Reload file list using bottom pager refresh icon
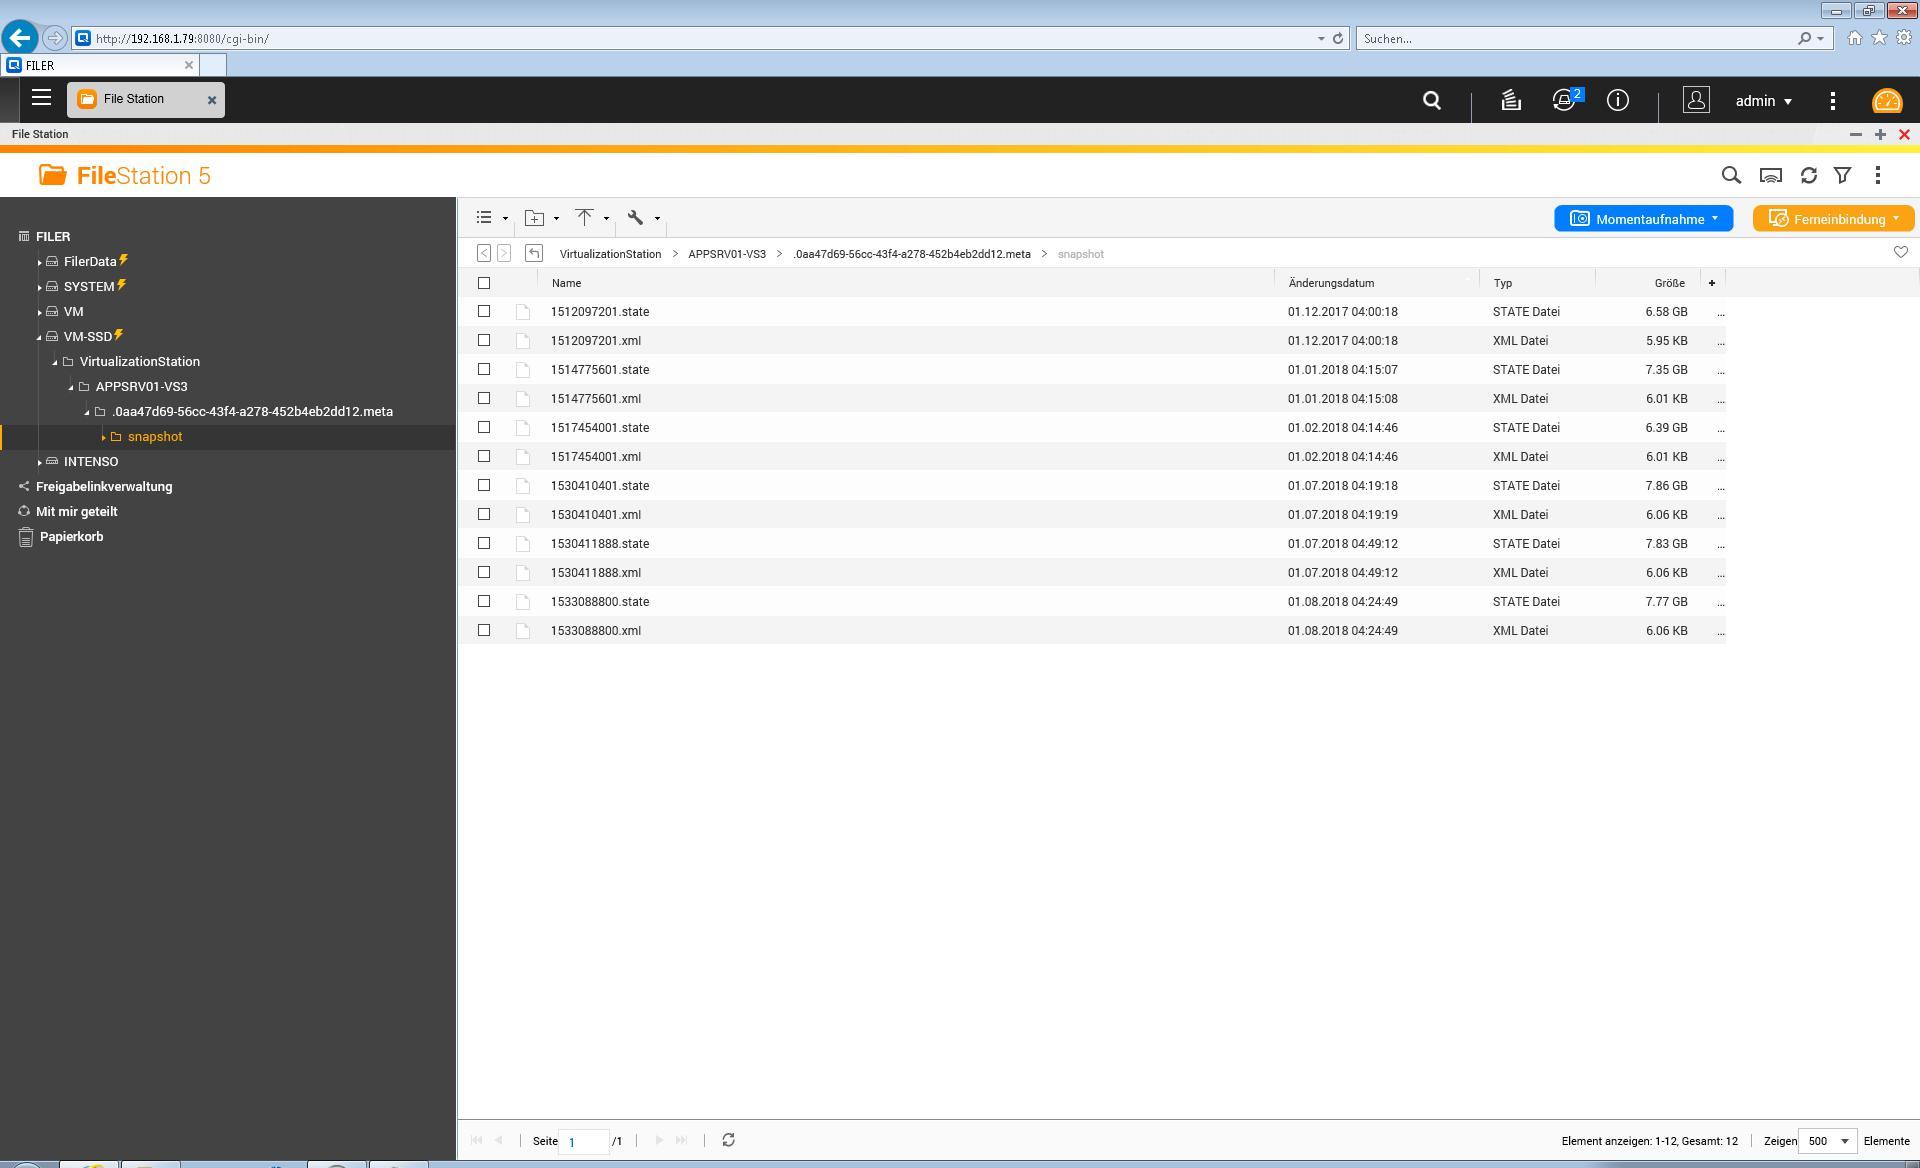1920x1168 pixels. 728,1140
